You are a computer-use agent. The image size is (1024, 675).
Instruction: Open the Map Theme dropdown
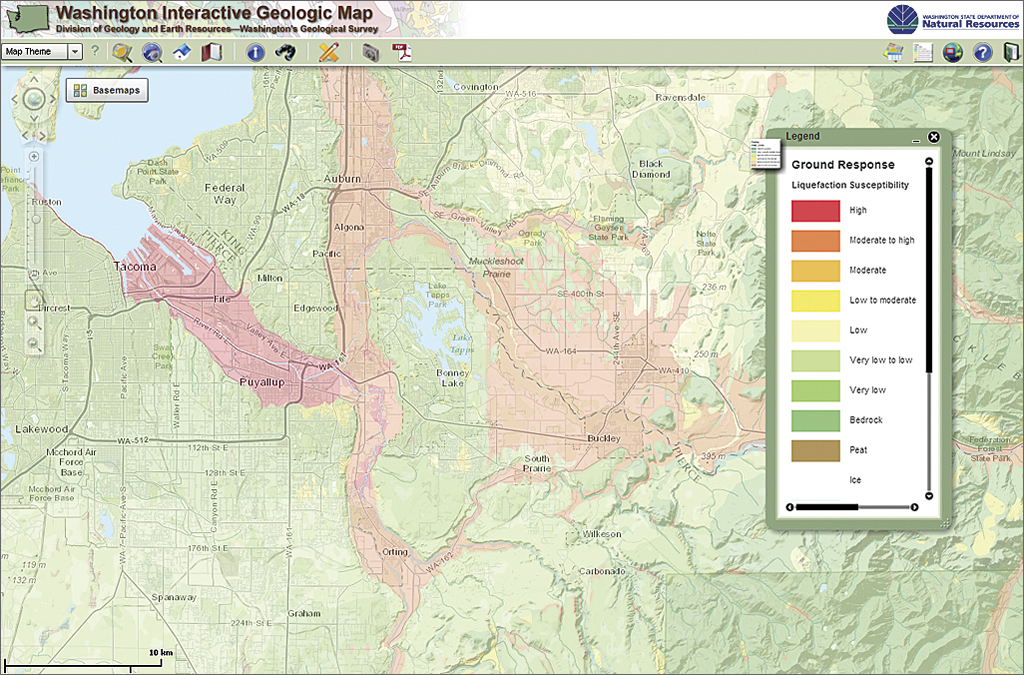pyautogui.click(x=42, y=52)
